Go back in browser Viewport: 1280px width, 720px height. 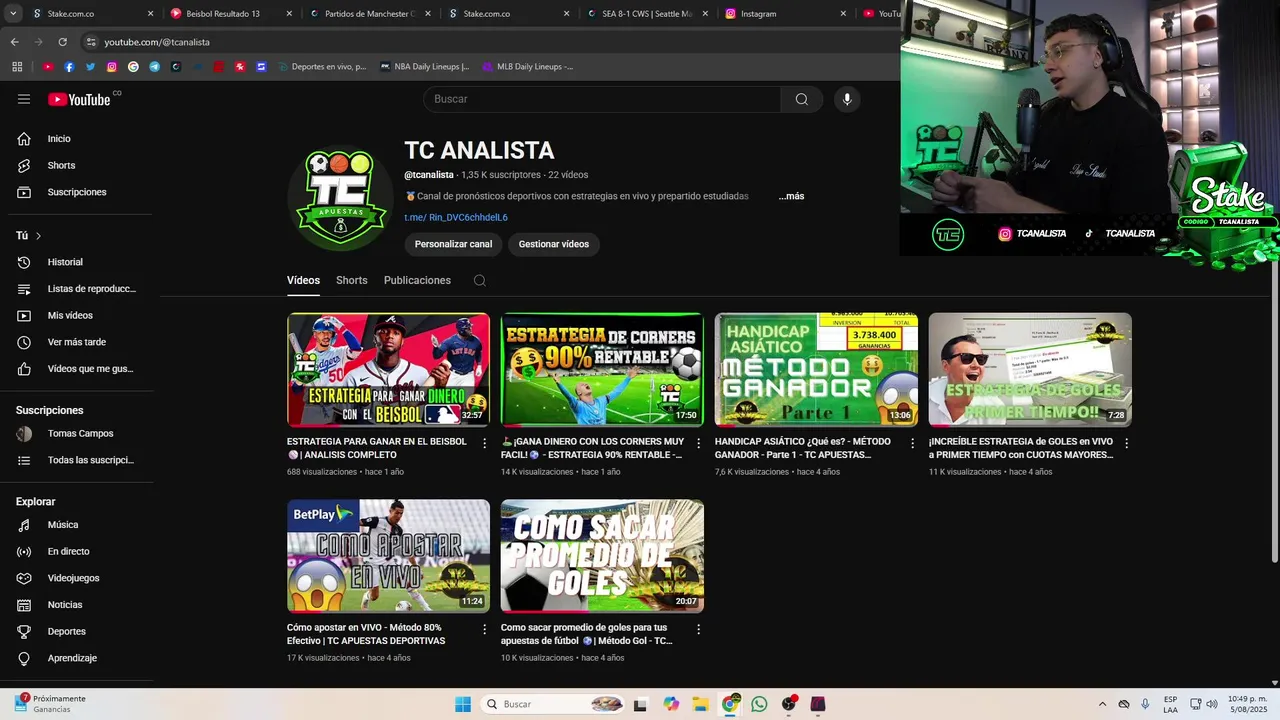(14, 42)
